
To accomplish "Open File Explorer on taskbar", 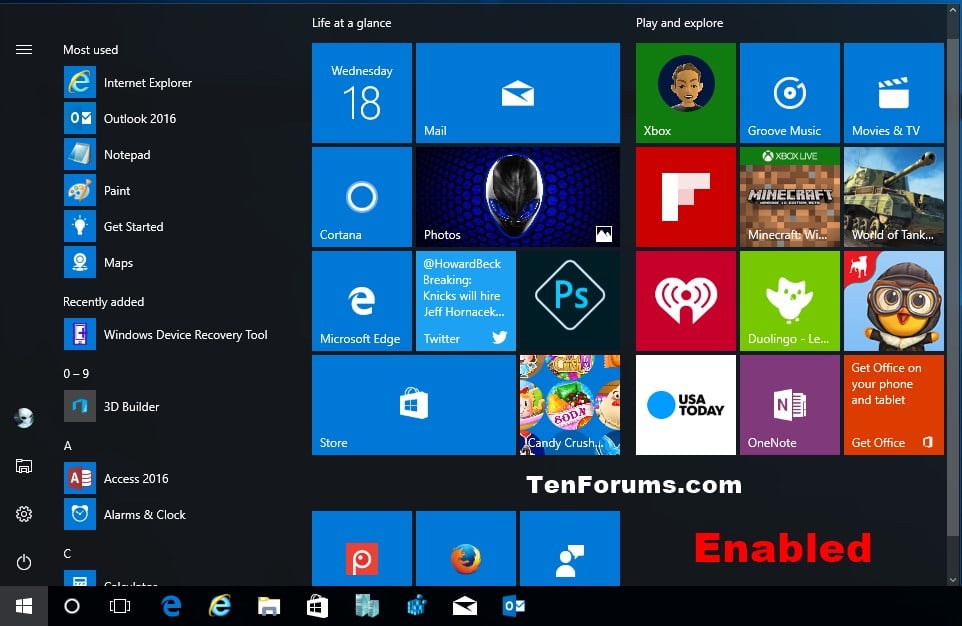I will click(x=269, y=606).
